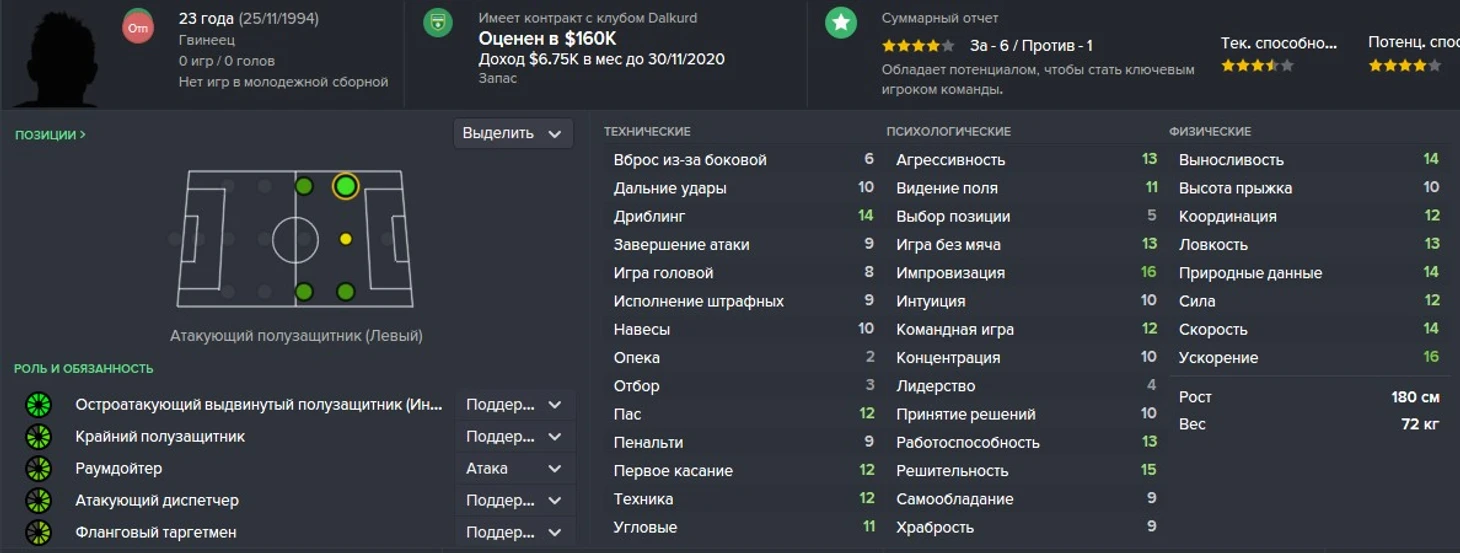1460x553 pixels.
Task: Click suitability circle next to Атакующий диспетчер
Action: pos(38,500)
